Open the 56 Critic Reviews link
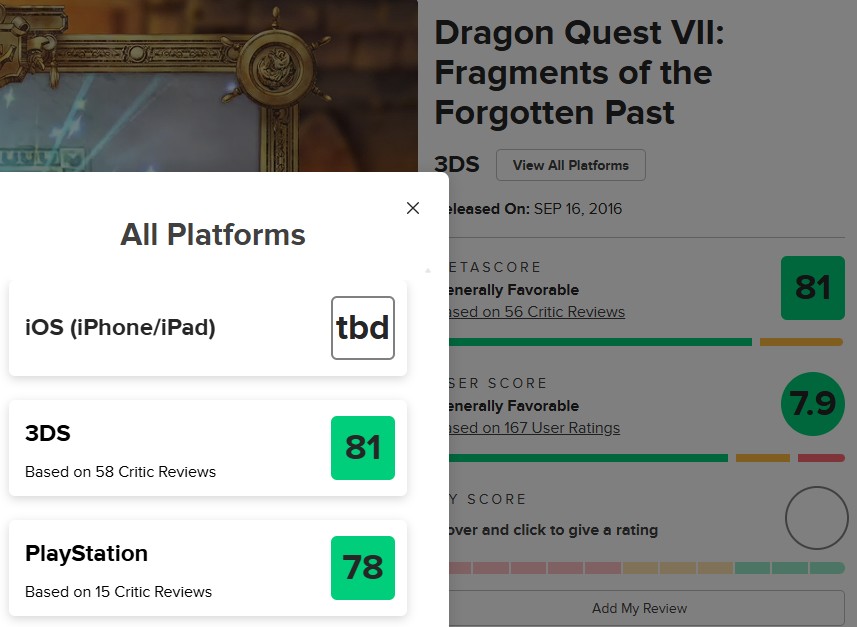Viewport: 857px width, 627px height. coord(540,312)
